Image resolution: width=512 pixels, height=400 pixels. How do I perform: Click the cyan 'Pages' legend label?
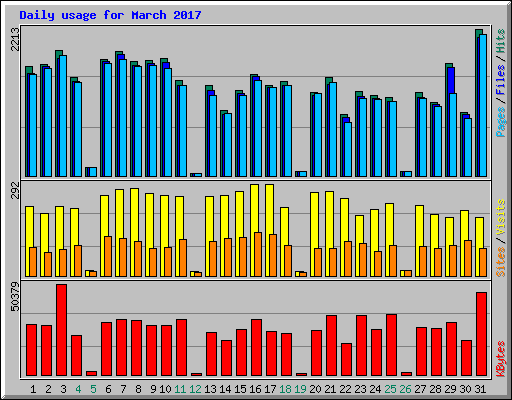pyautogui.click(x=501, y=122)
